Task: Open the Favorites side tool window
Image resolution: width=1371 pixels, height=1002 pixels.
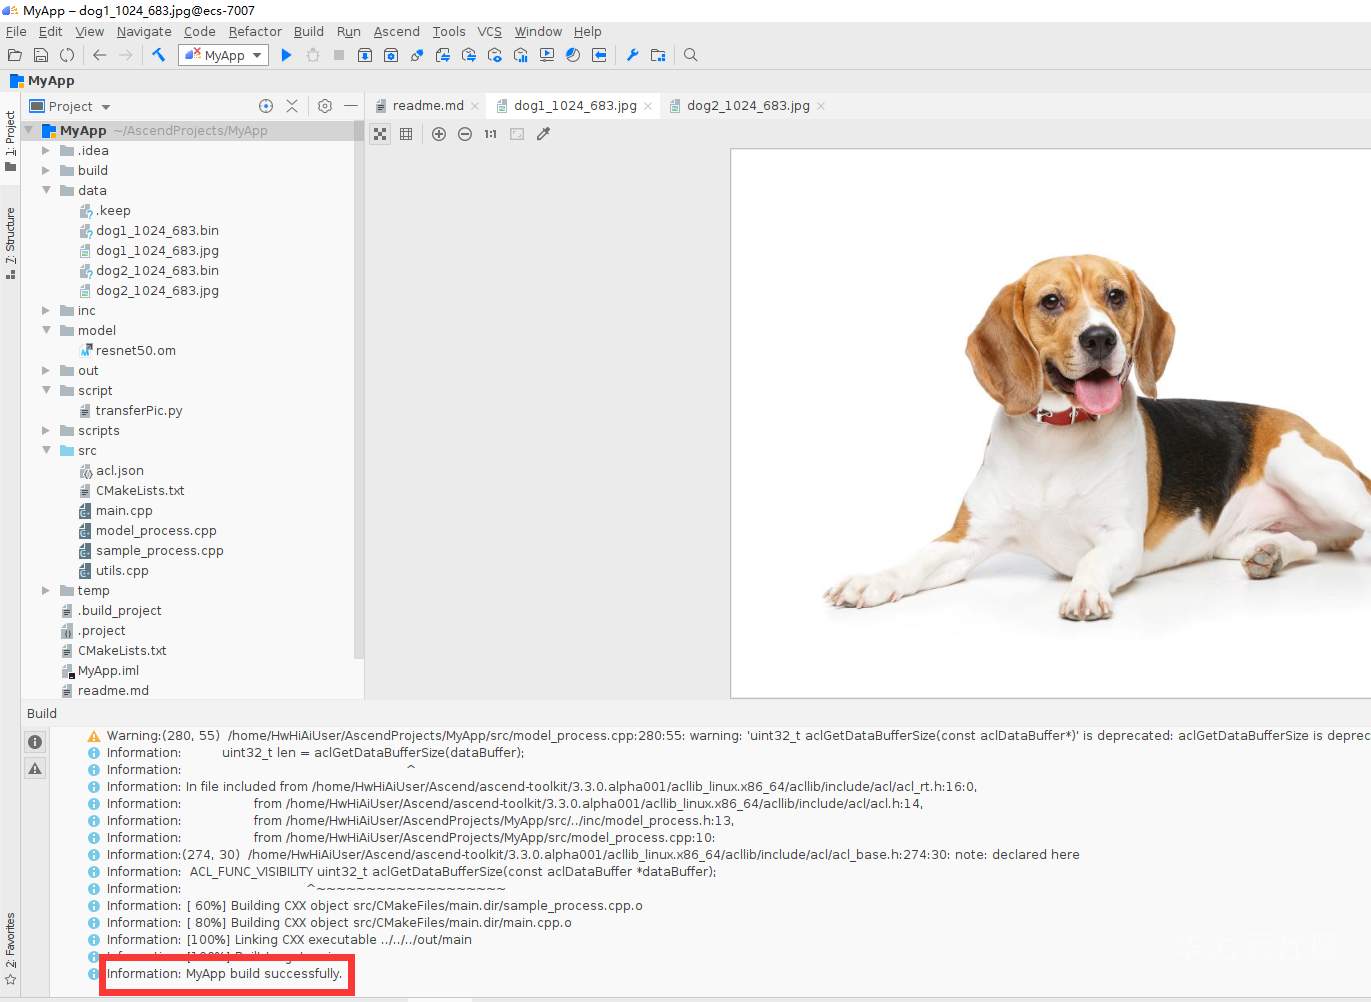Action: [x=10, y=945]
